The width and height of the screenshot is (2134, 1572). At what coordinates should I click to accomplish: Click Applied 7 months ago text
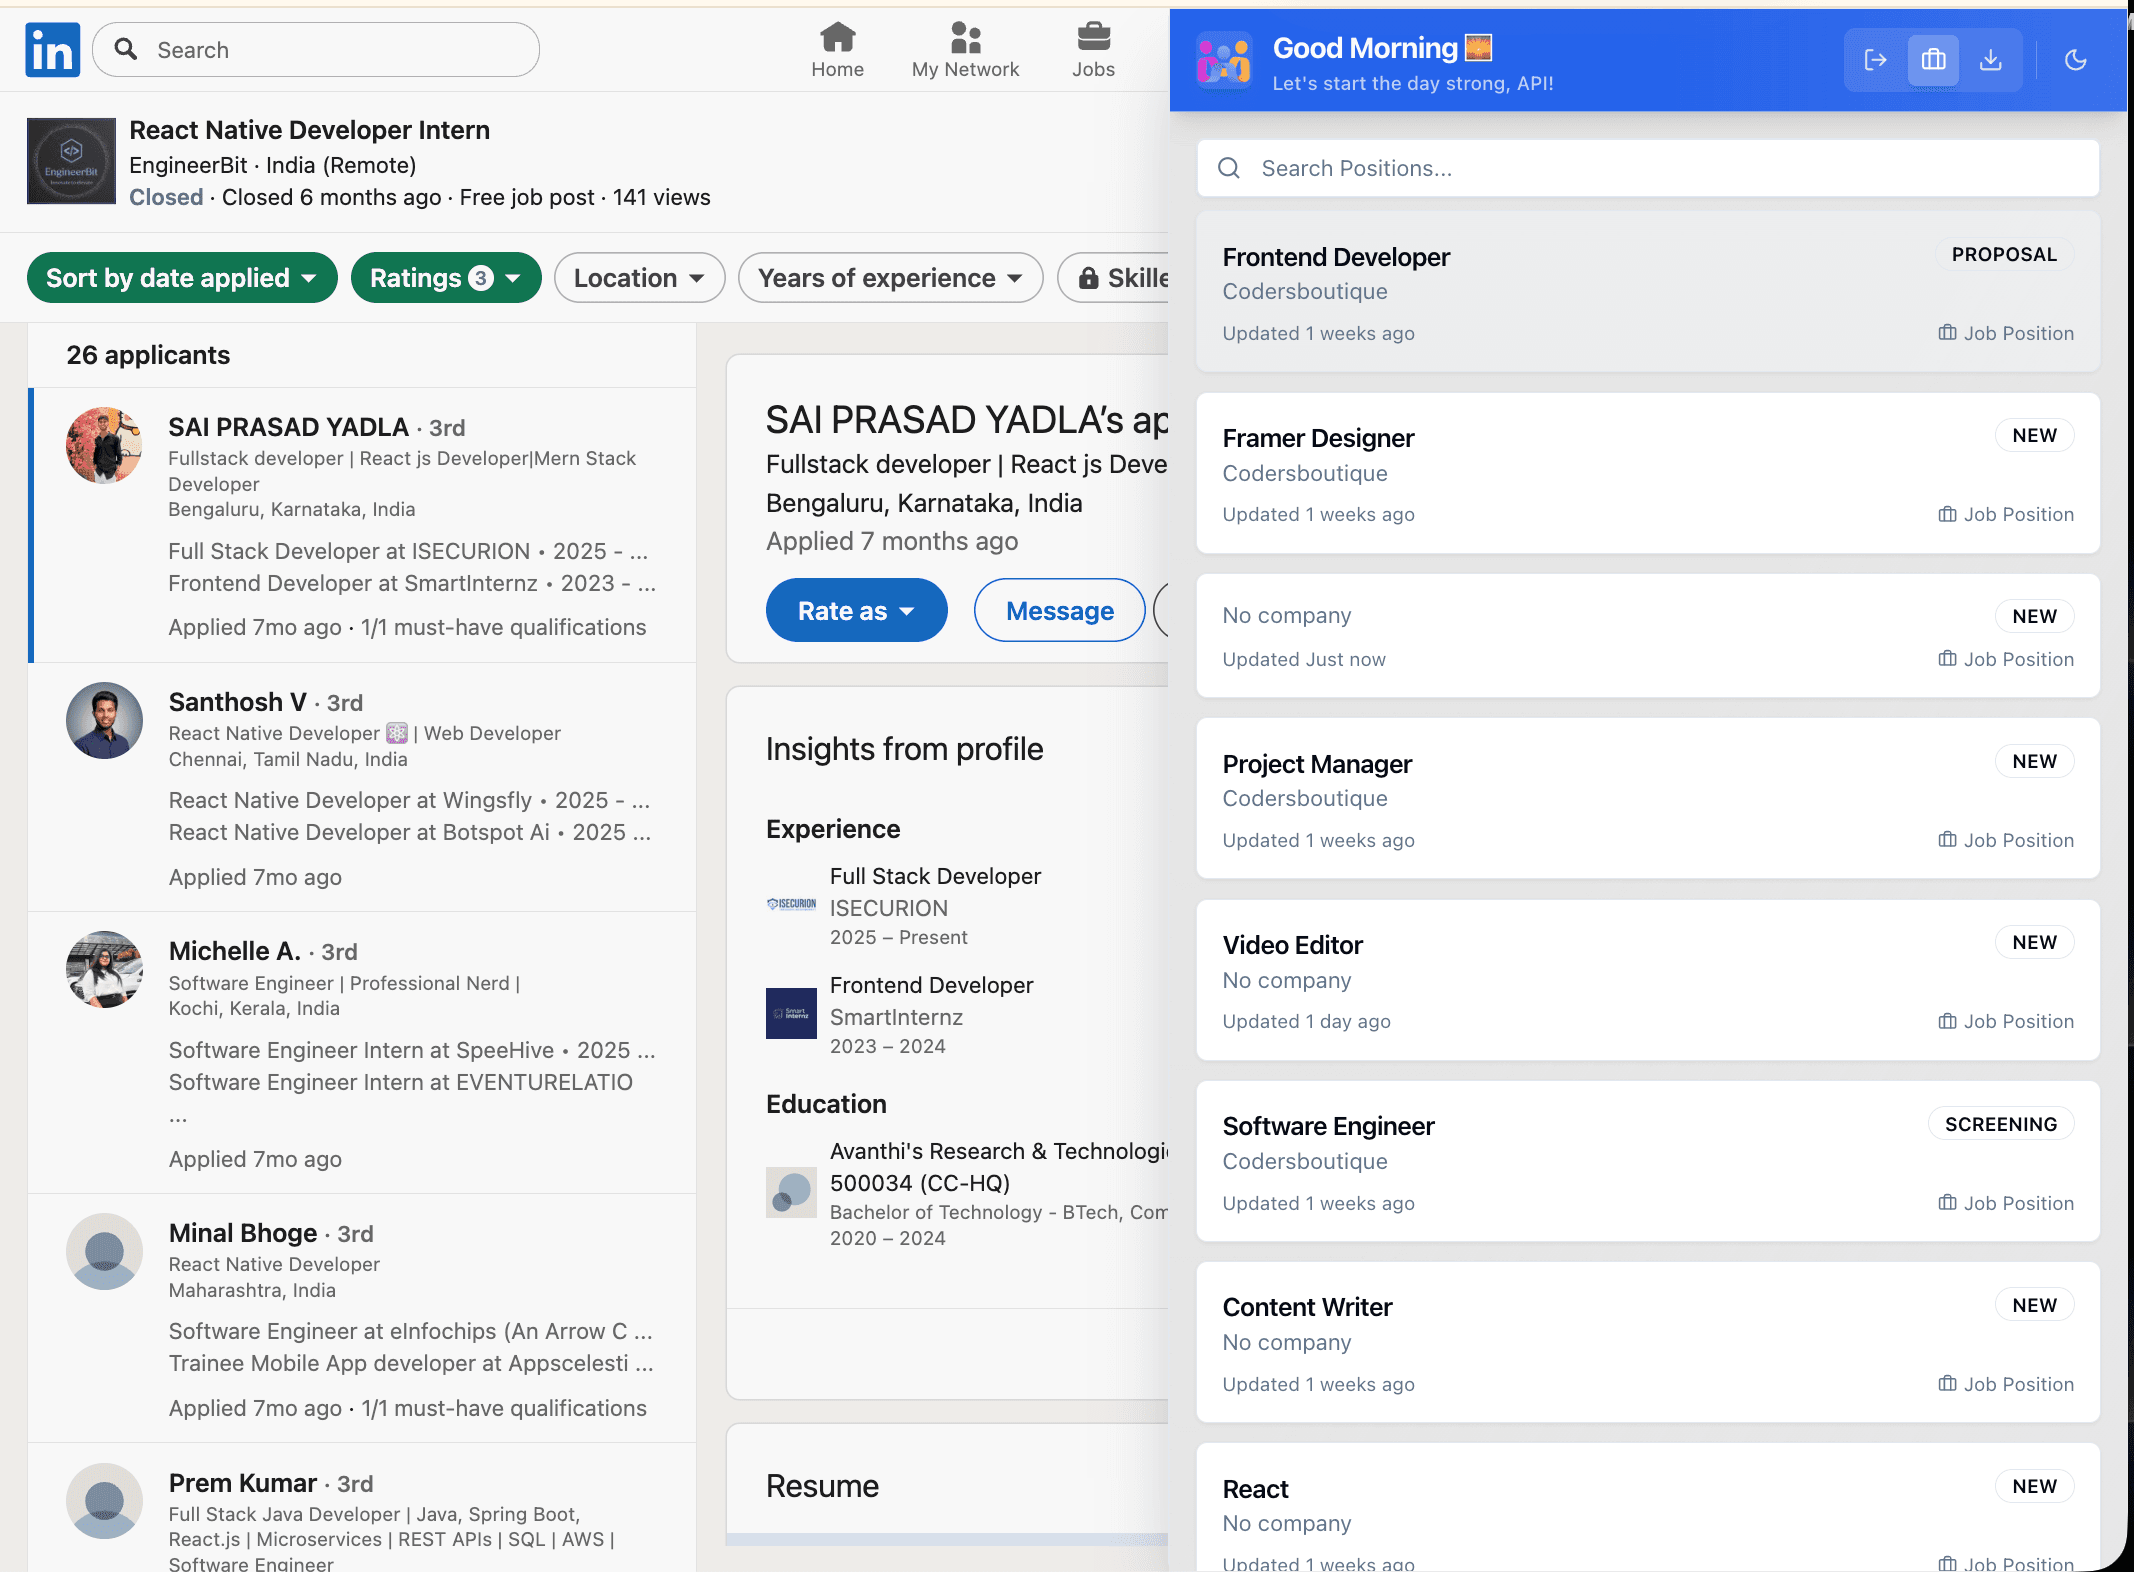(892, 541)
